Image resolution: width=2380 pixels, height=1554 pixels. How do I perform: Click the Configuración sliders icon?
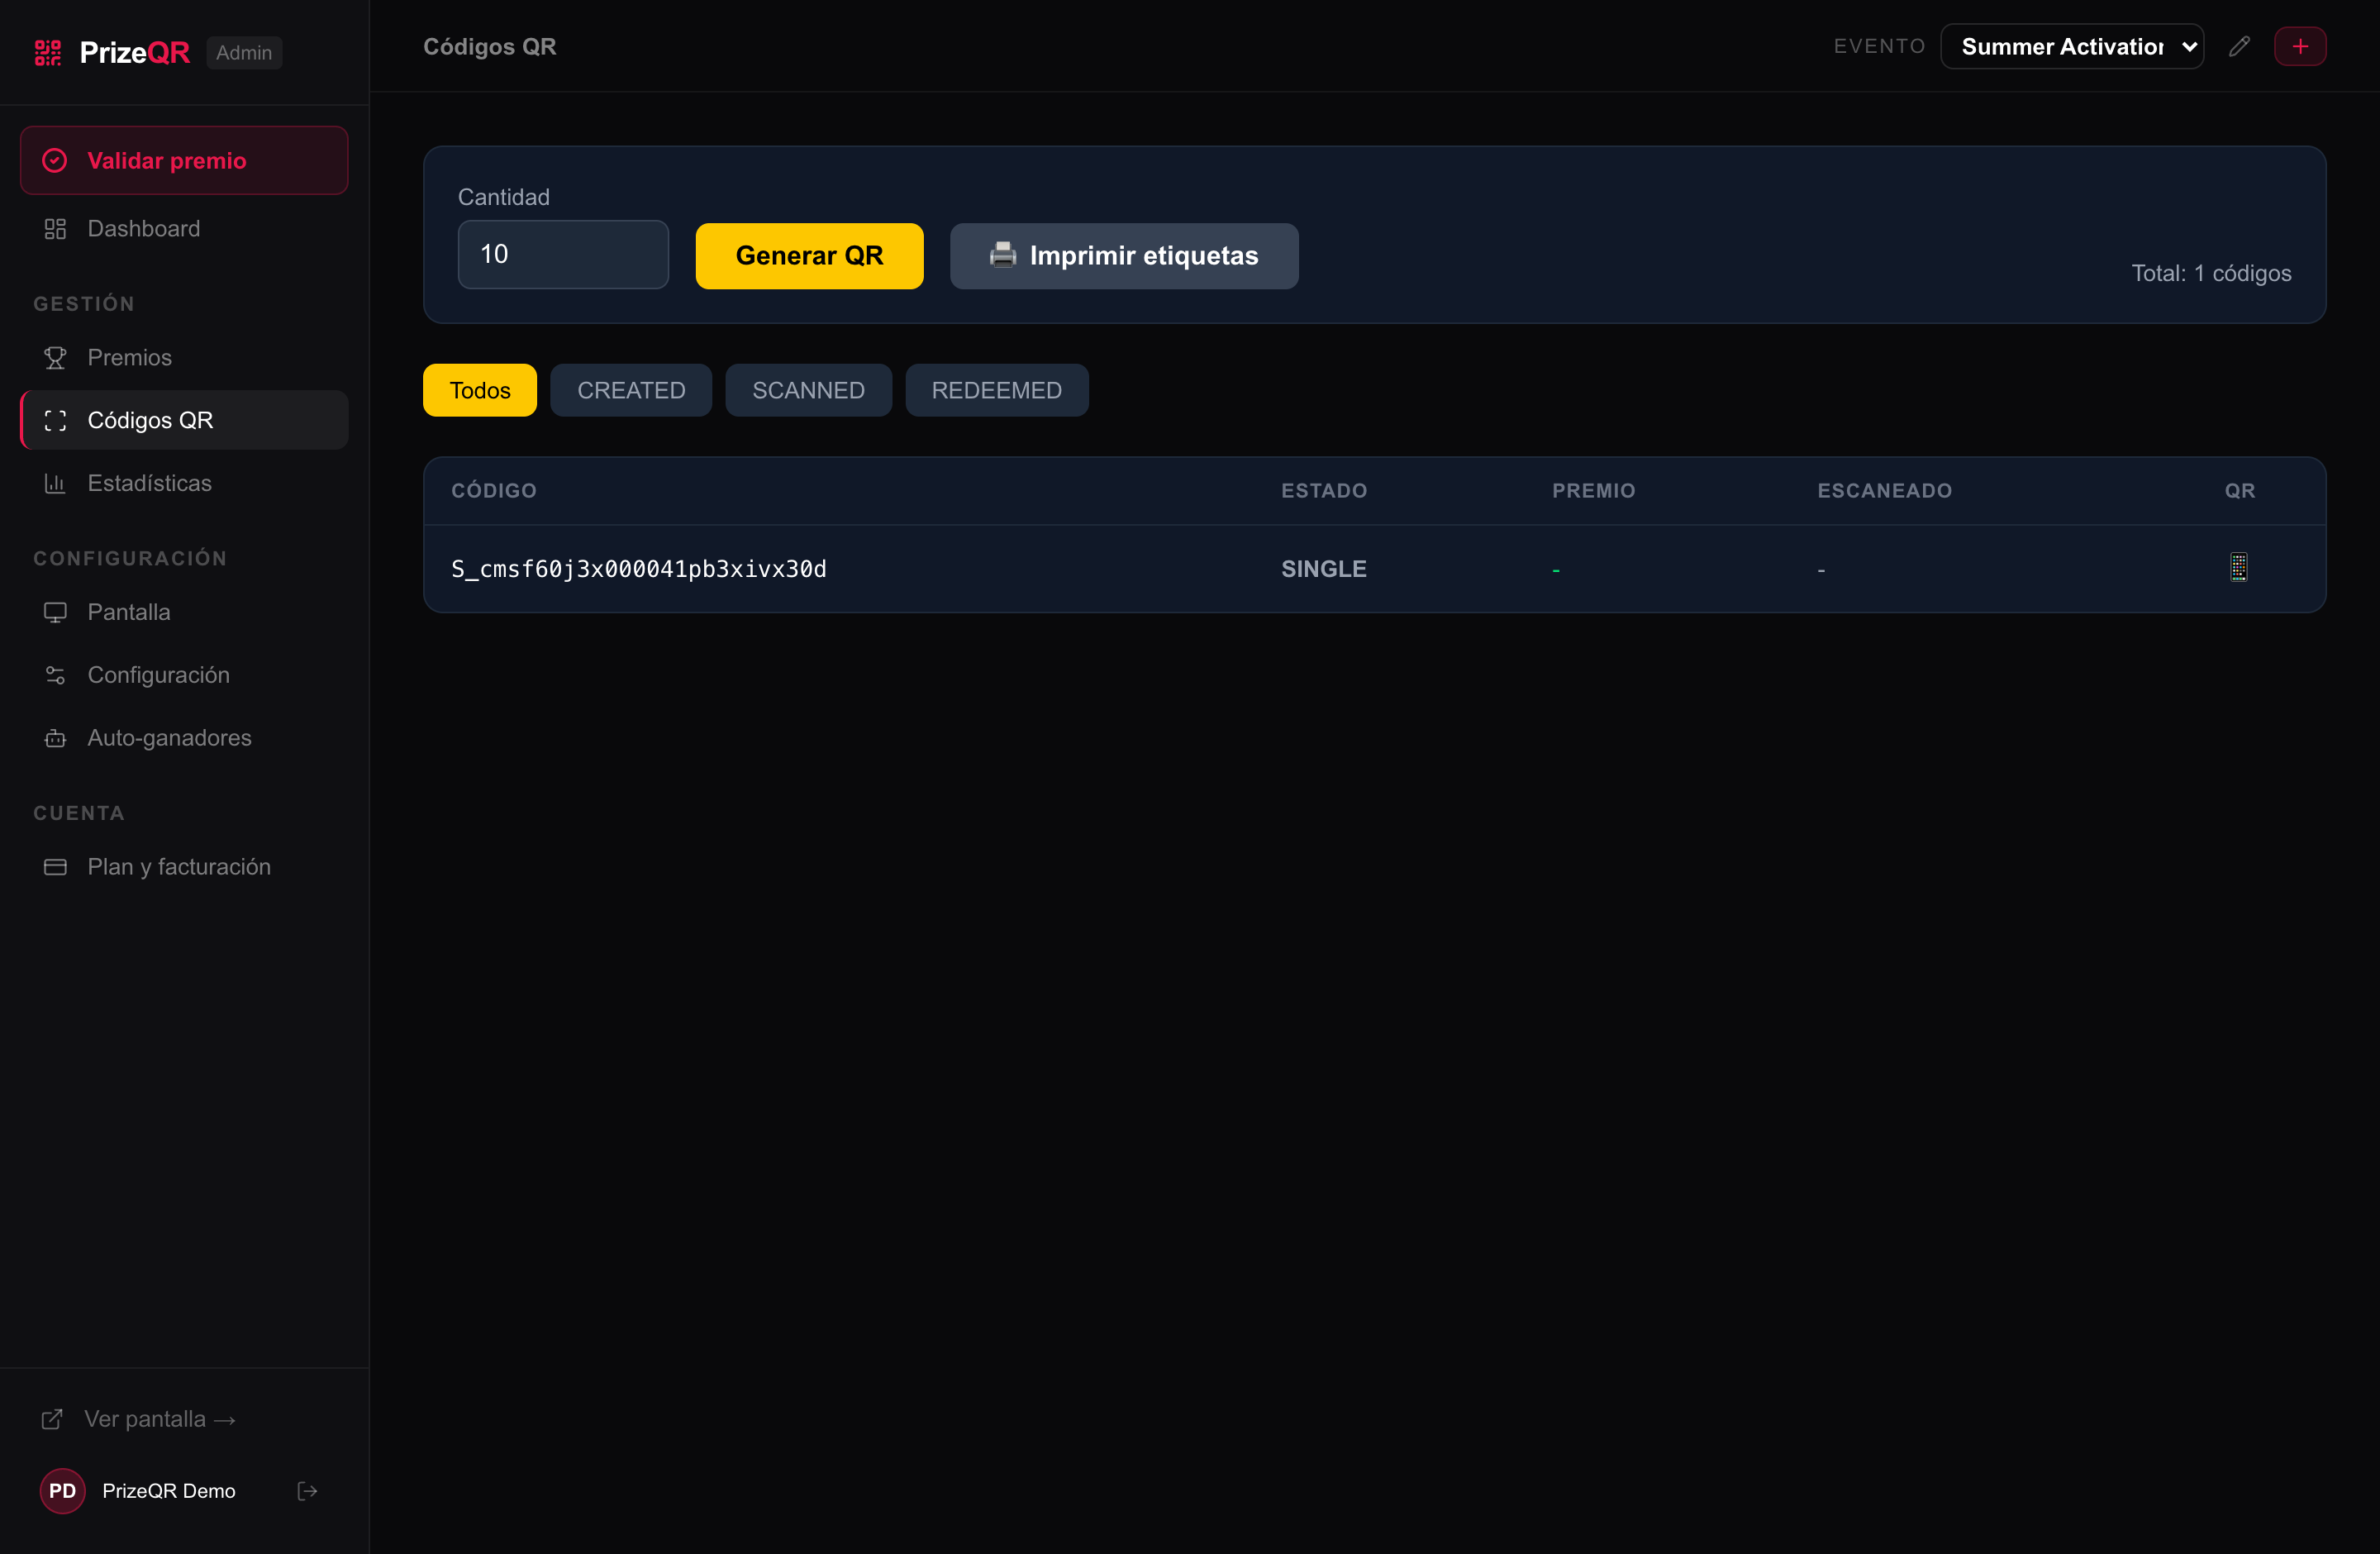55,675
